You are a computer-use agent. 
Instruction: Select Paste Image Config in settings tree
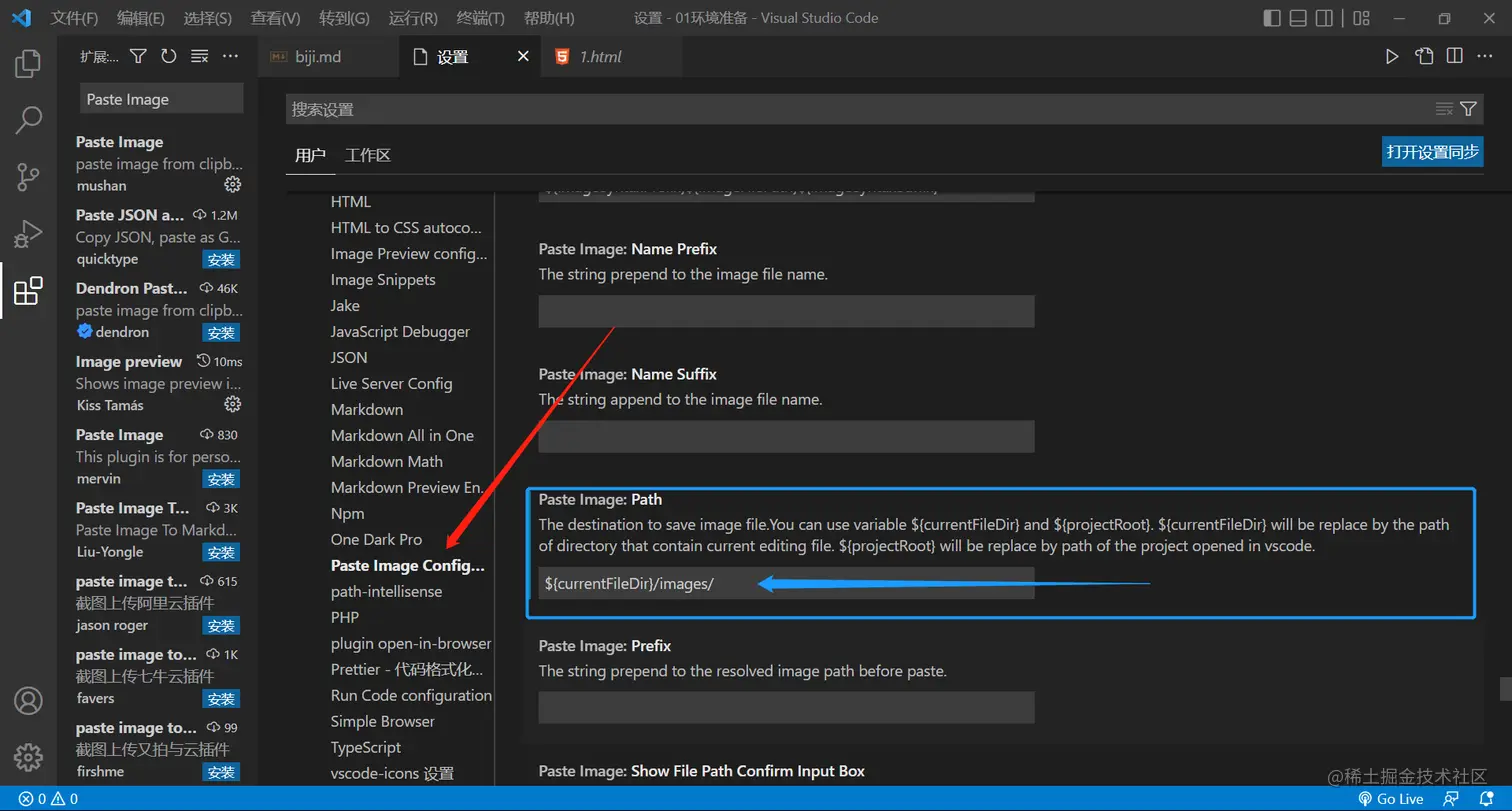pyautogui.click(x=408, y=565)
